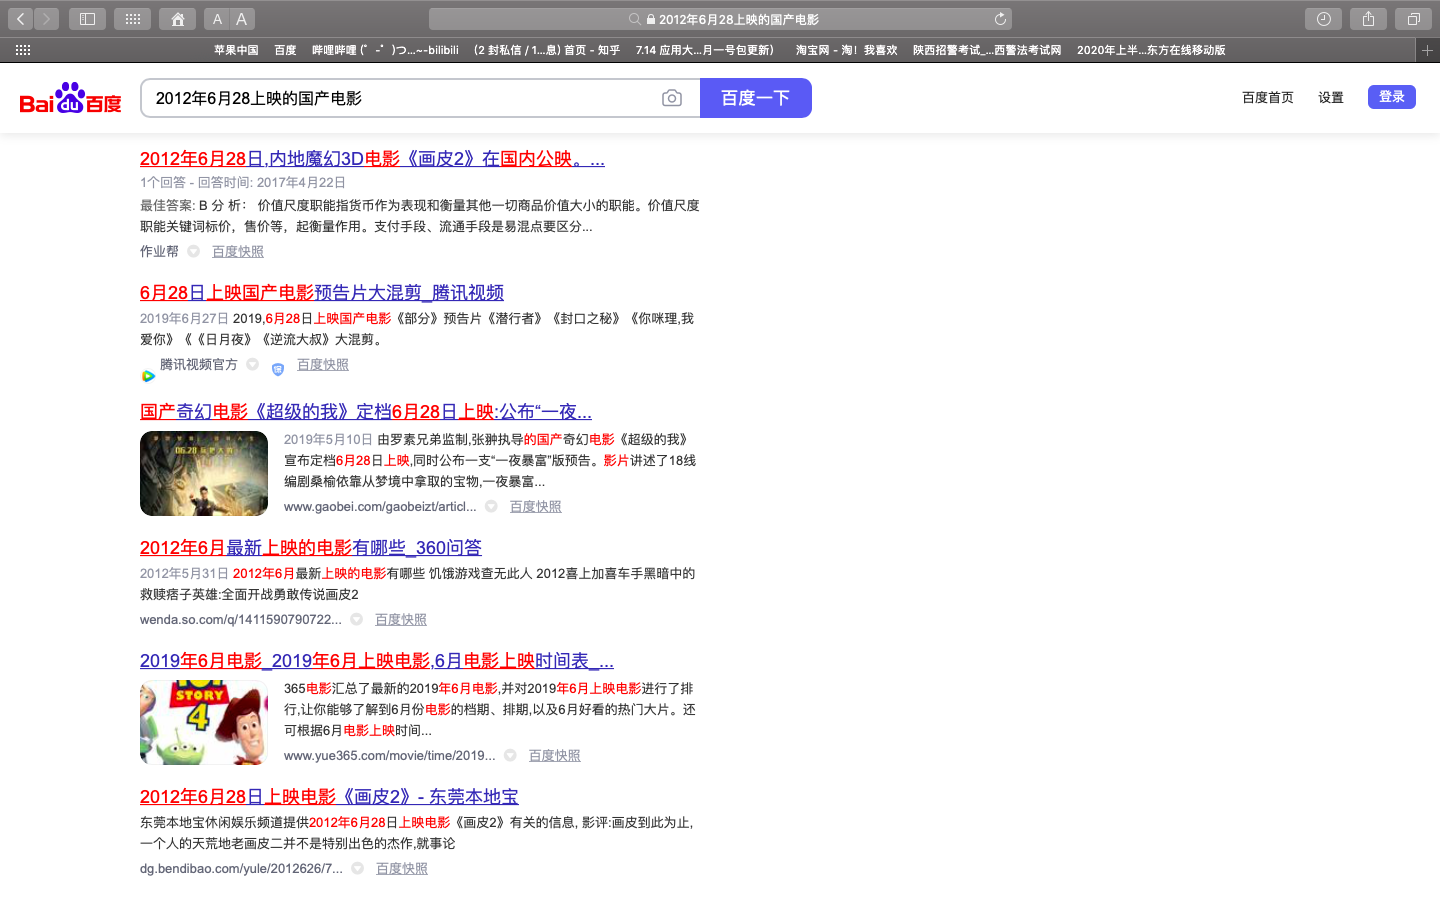Click the blue shield verification icon
This screenshot has height=900, width=1440.
click(278, 369)
